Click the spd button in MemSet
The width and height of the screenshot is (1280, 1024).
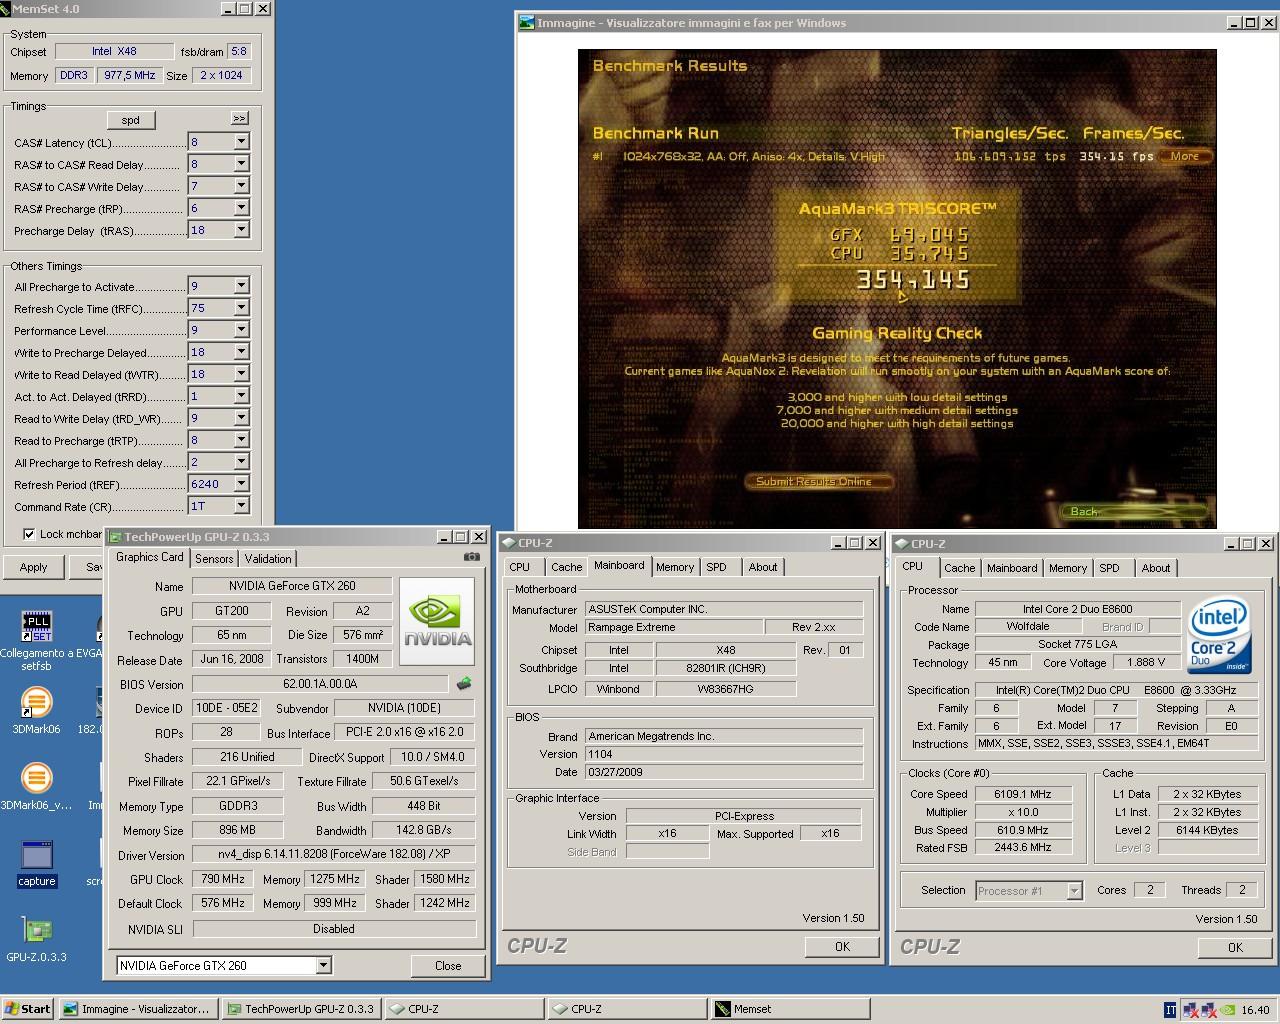click(x=131, y=120)
